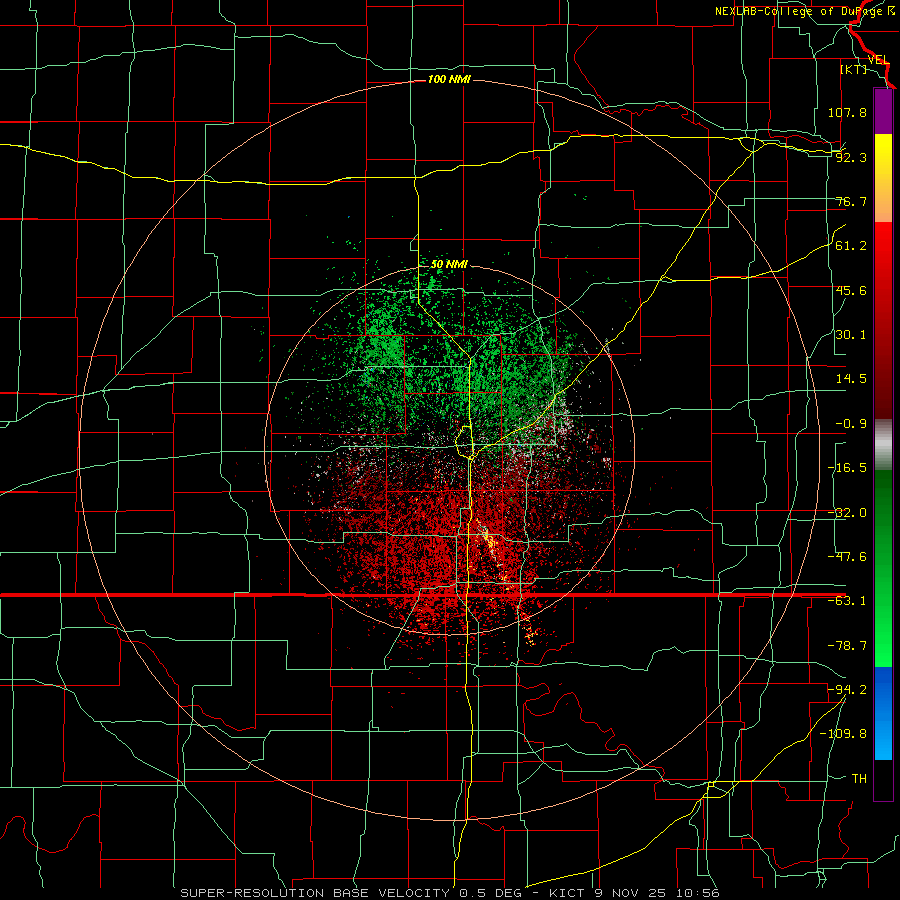Select the -94.2 legend value
This screenshot has height=900, width=900.
847,690
